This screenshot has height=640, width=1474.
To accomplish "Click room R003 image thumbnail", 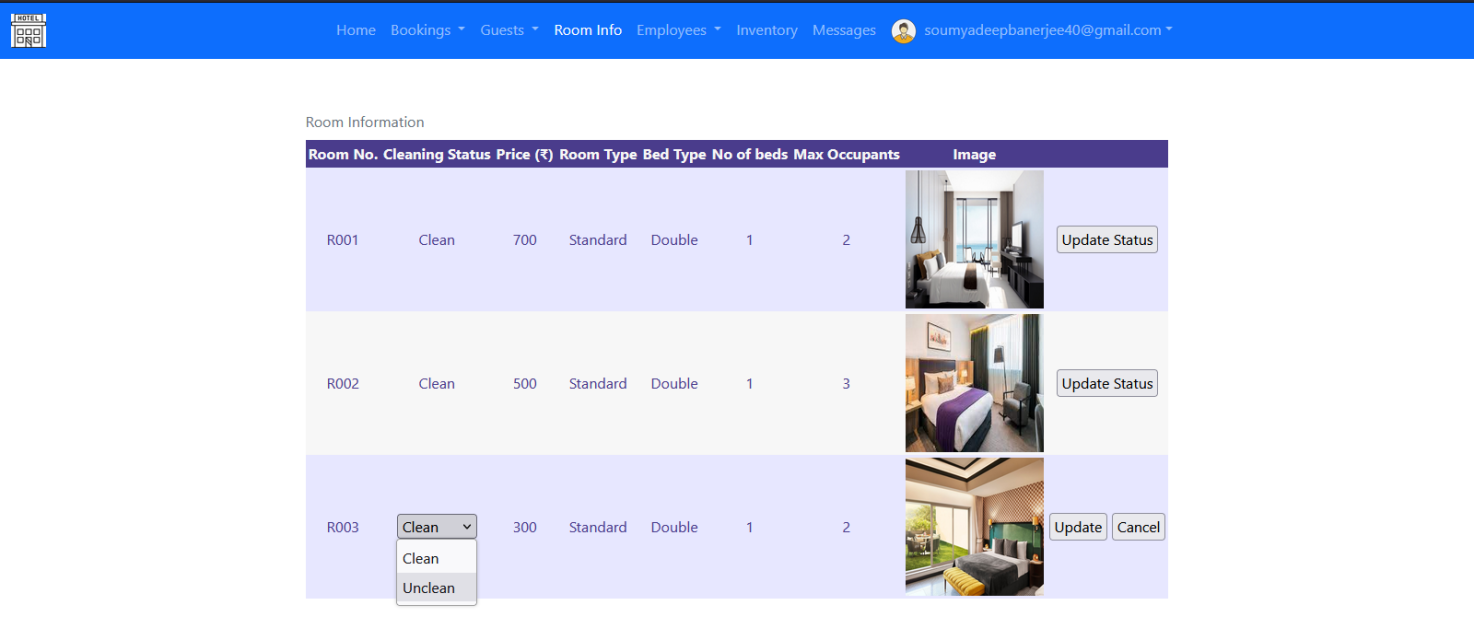I will click(x=974, y=527).
